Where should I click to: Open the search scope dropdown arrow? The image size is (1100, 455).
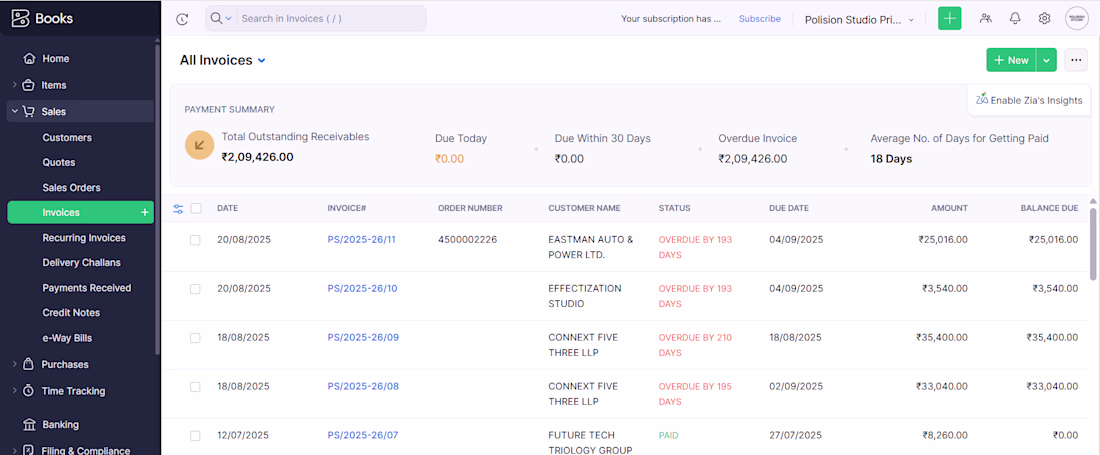point(229,19)
